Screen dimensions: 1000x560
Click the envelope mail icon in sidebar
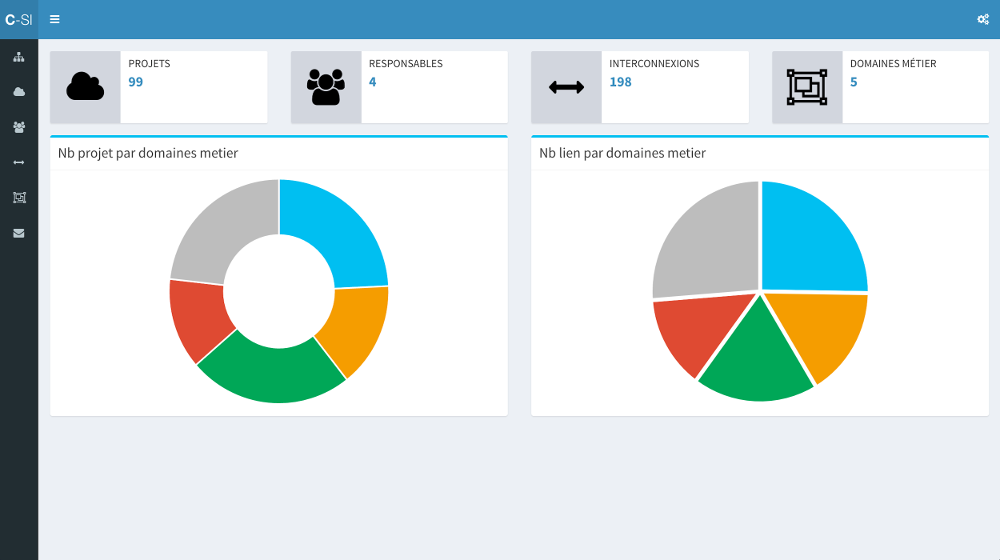[x=19, y=233]
